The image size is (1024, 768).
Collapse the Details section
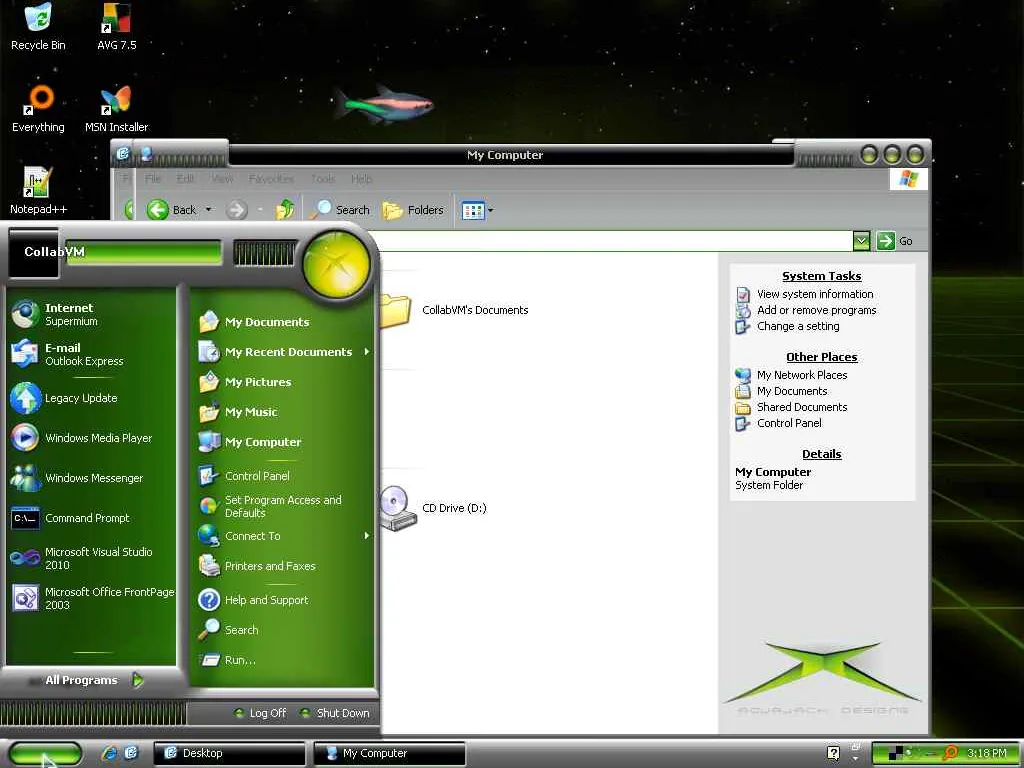(822, 454)
